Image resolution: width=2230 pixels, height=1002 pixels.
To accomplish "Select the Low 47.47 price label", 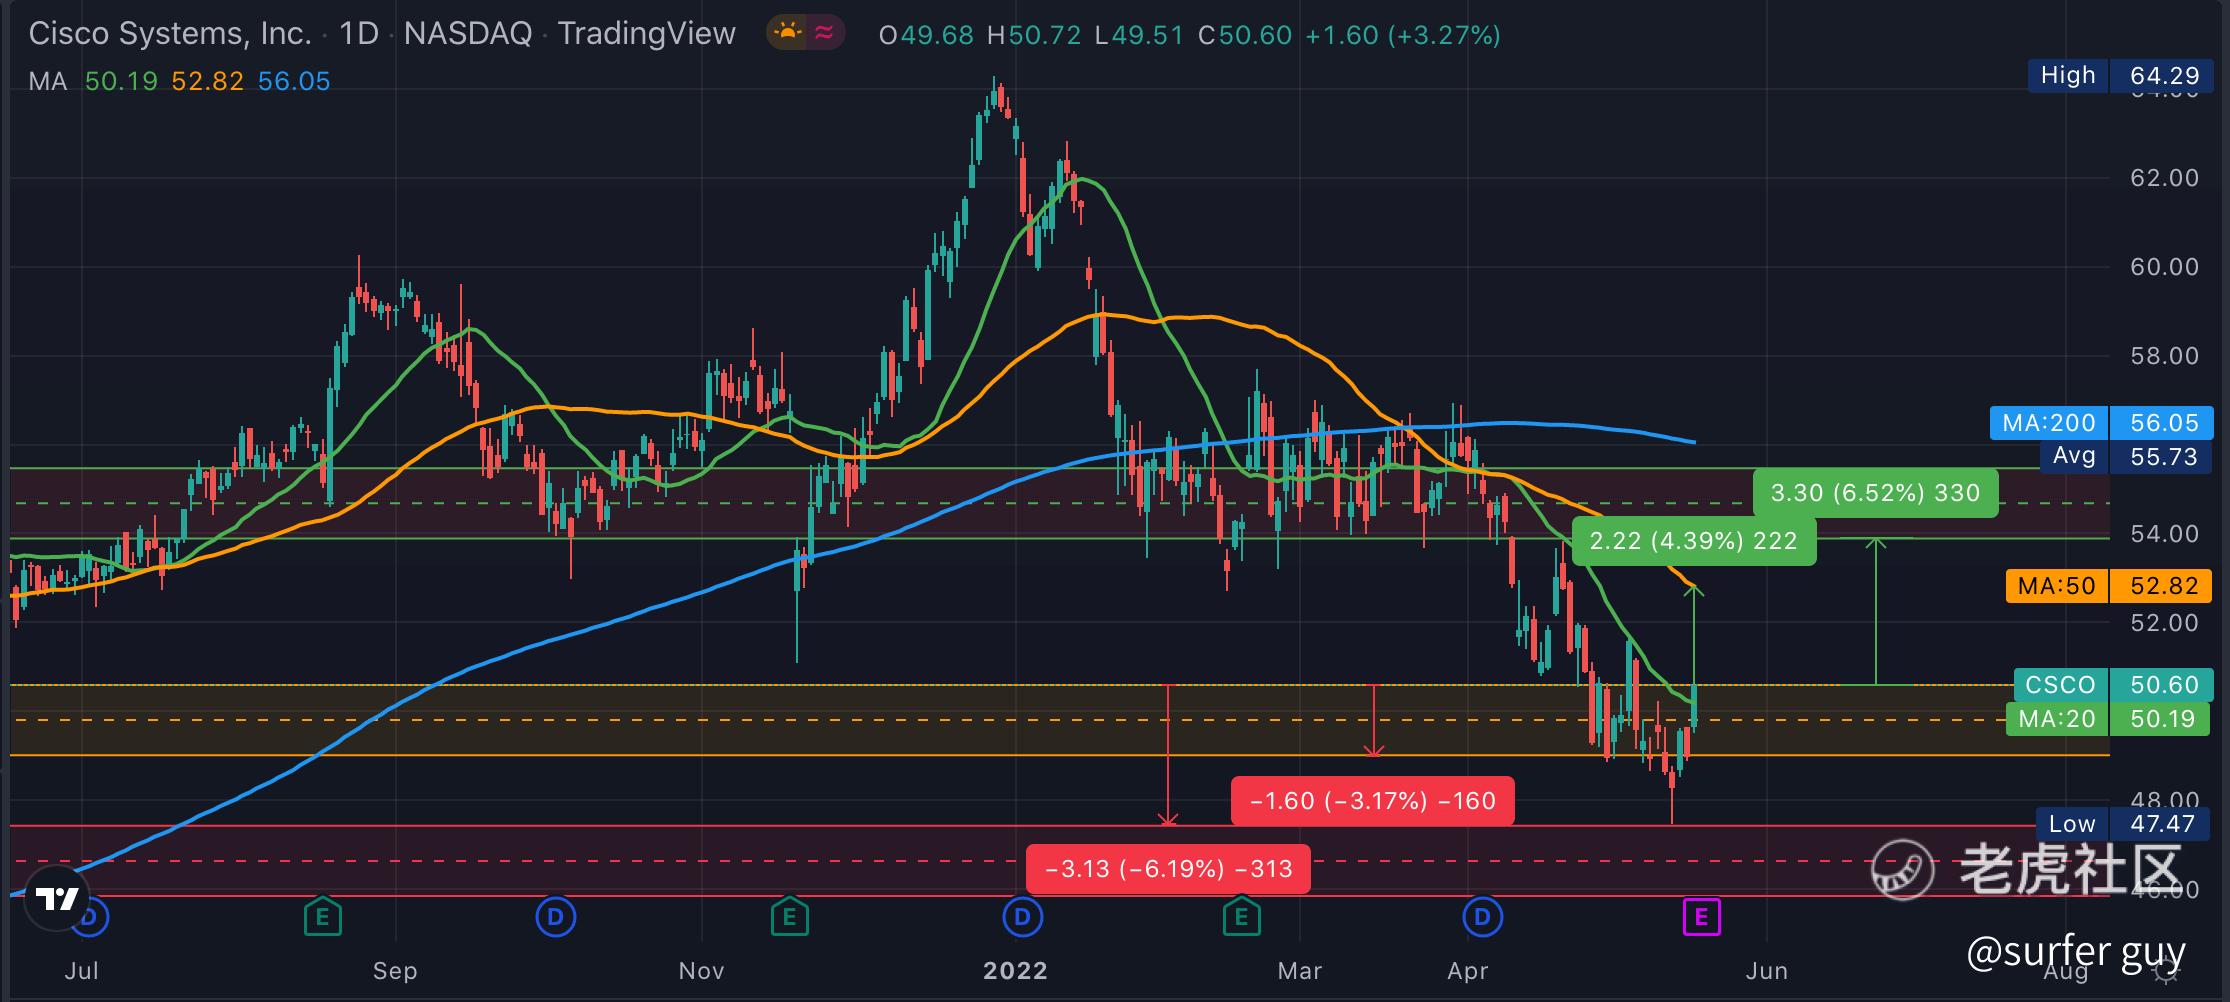I will [x=2124, y=824].
